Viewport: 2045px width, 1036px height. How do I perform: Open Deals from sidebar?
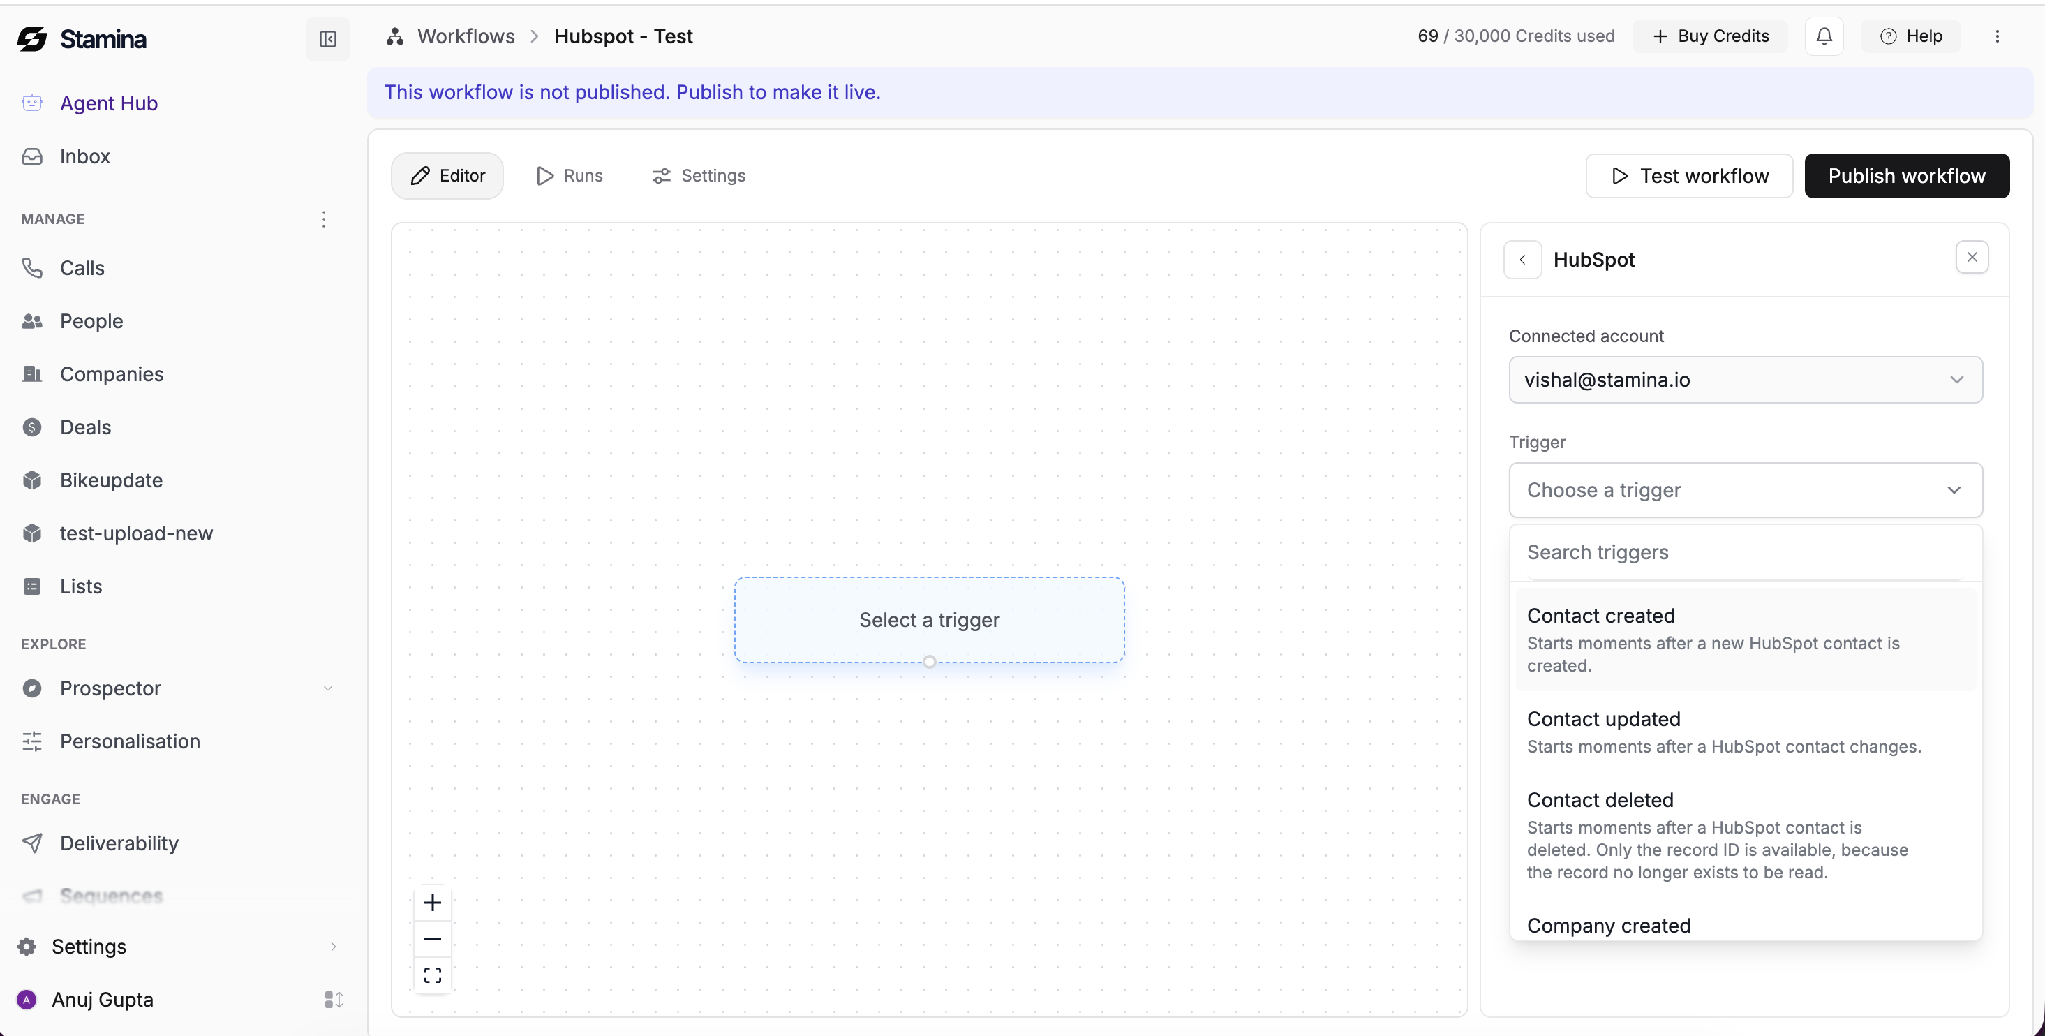pyautogui.click(x=85, y=427)
